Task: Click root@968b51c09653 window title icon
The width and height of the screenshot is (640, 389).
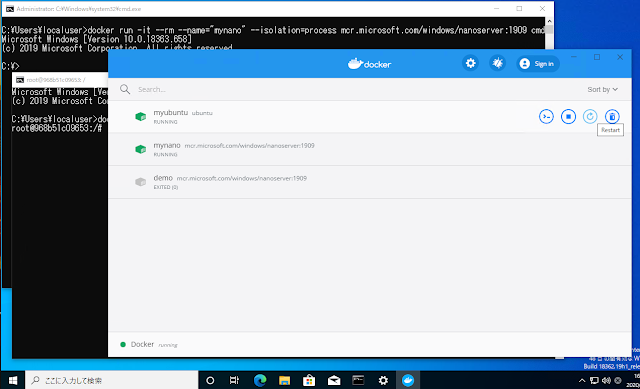Action: tap(20, 80)
